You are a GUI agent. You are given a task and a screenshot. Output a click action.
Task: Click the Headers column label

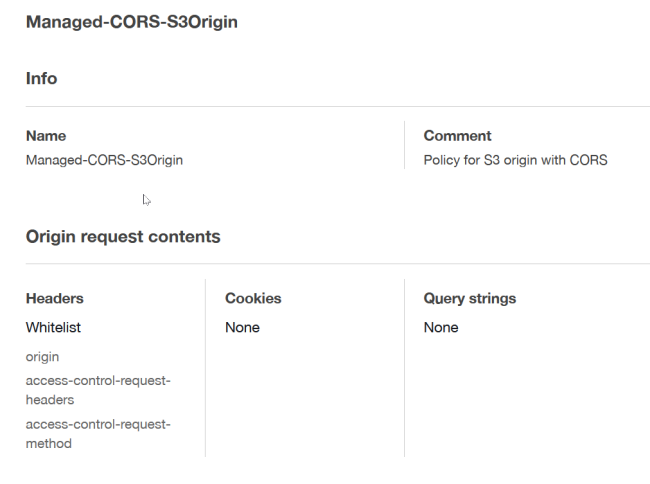tap(54, 298)
